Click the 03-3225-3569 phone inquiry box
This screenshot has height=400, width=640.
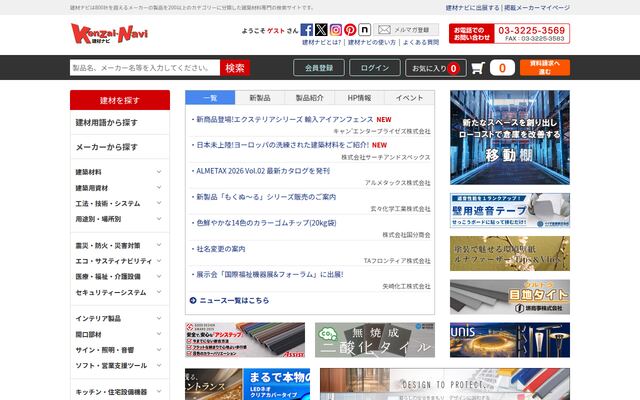tap(509, 33)
